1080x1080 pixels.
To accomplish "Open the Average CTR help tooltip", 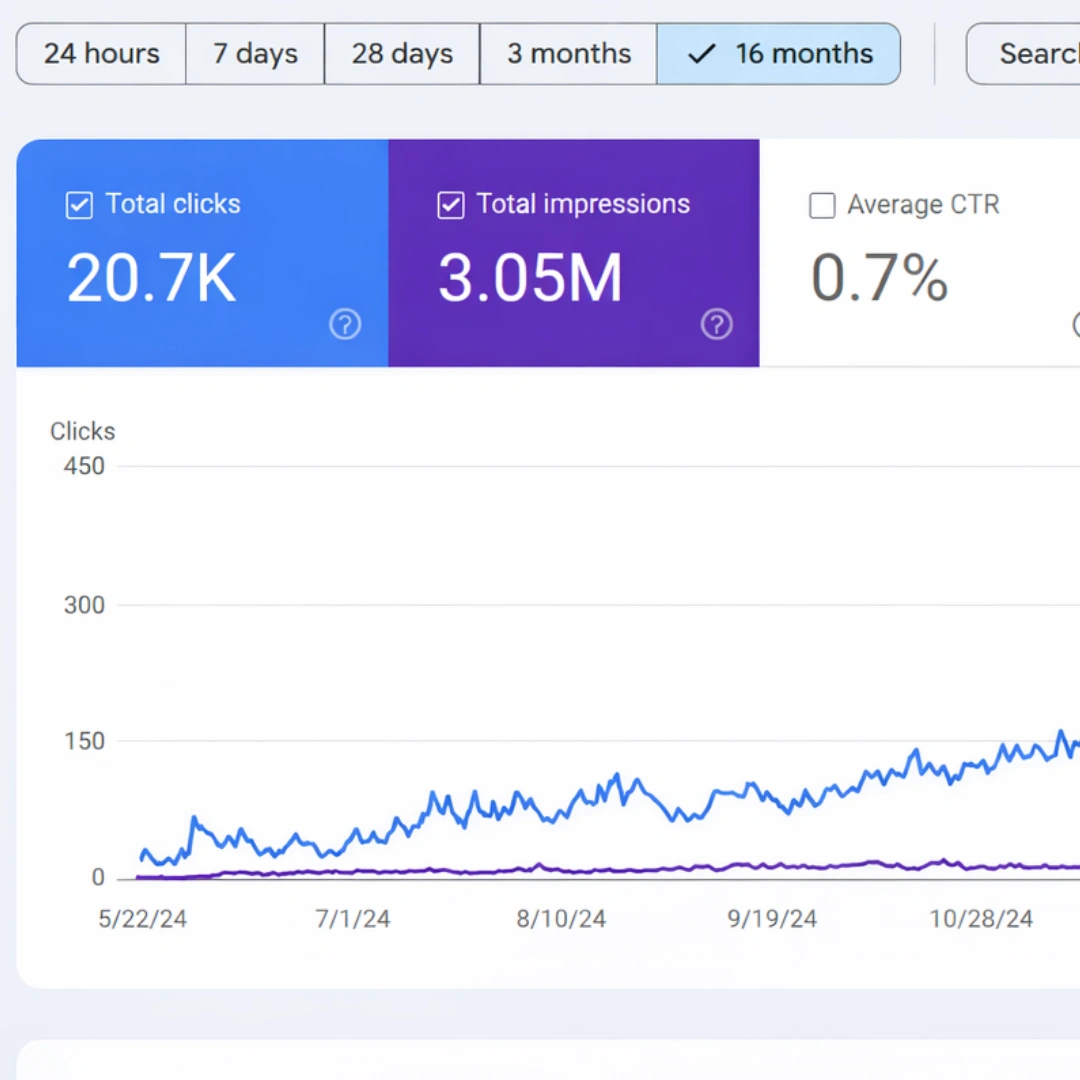I will point(1075,324).
